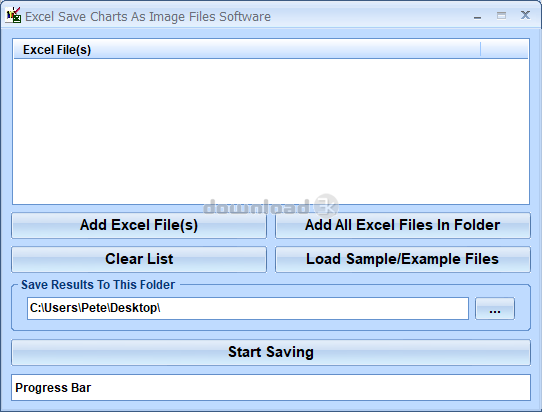Screen dimensions: 542x412
Task: Click the 'Save Results To This Folder' label
Action: tap(98, 285)
